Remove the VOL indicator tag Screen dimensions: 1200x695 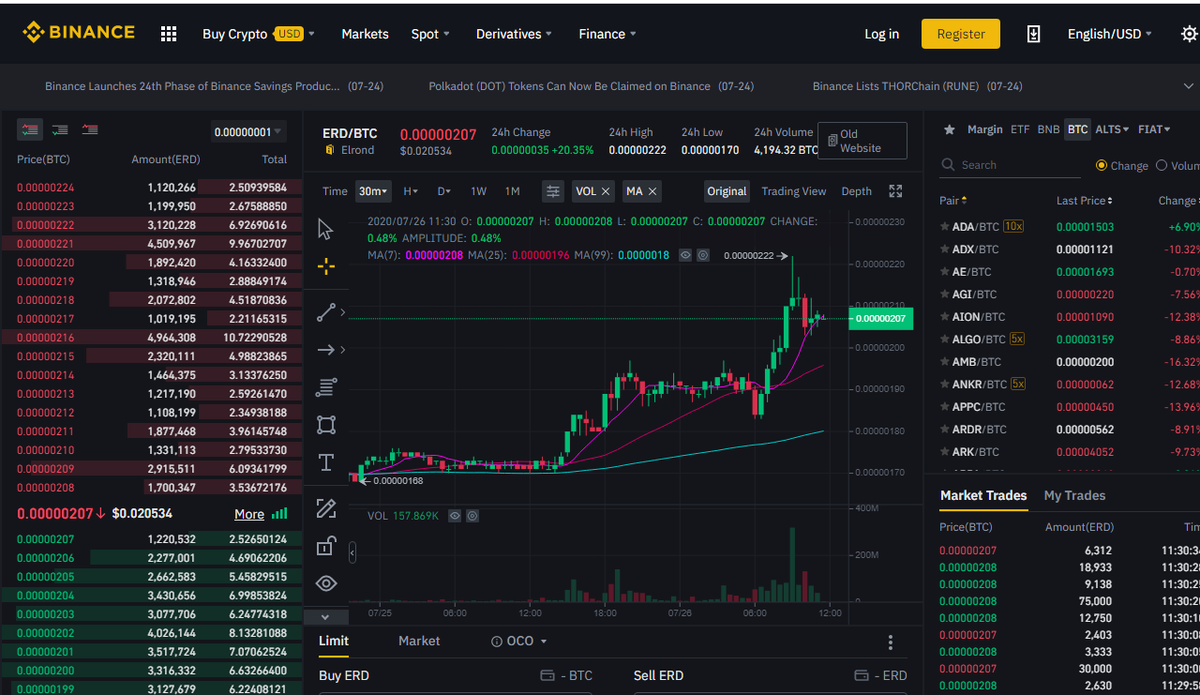point(606,191)
